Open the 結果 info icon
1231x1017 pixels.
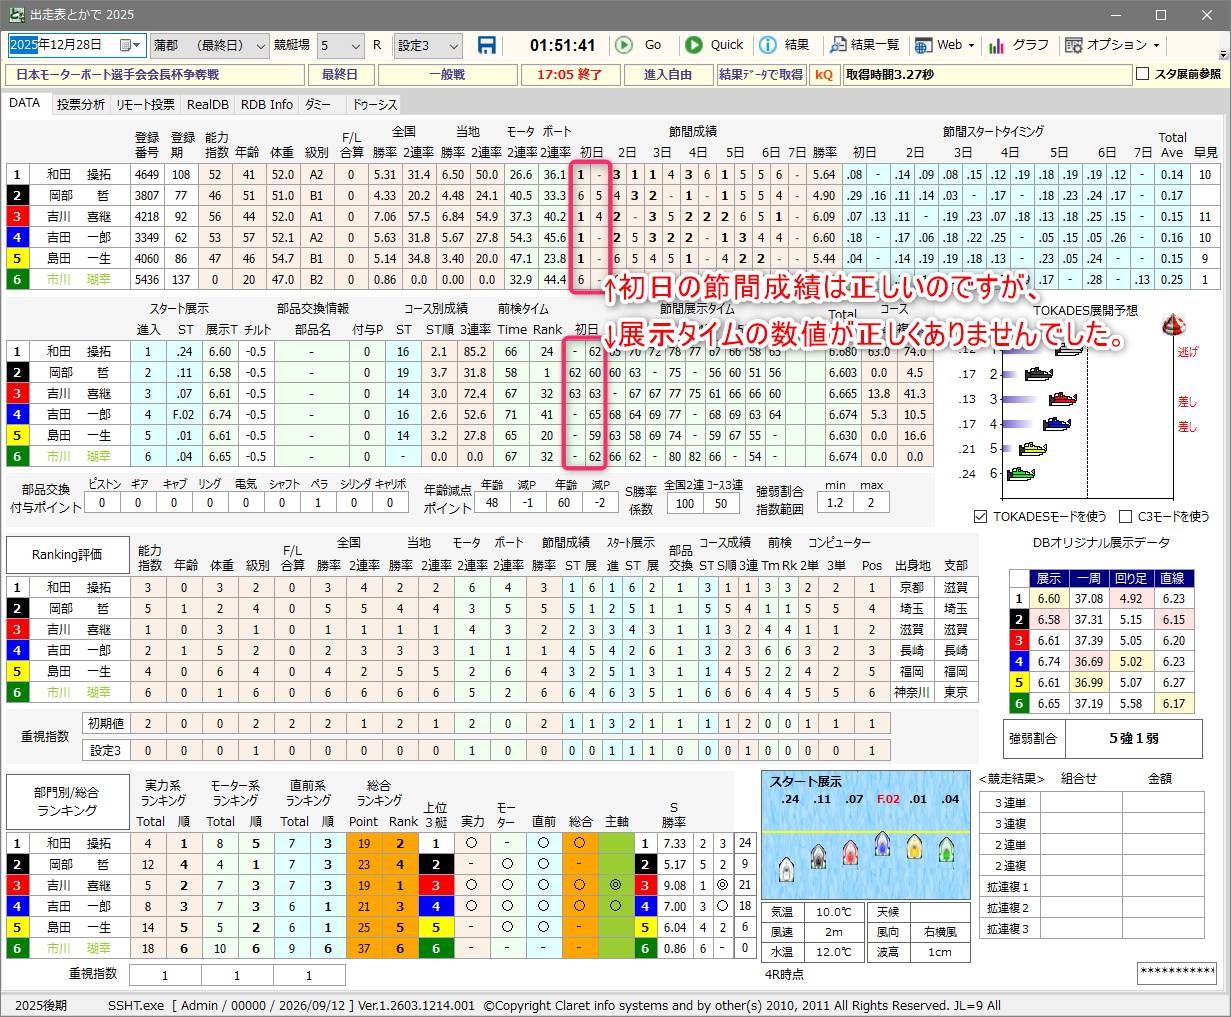click(x=768, y=45)
